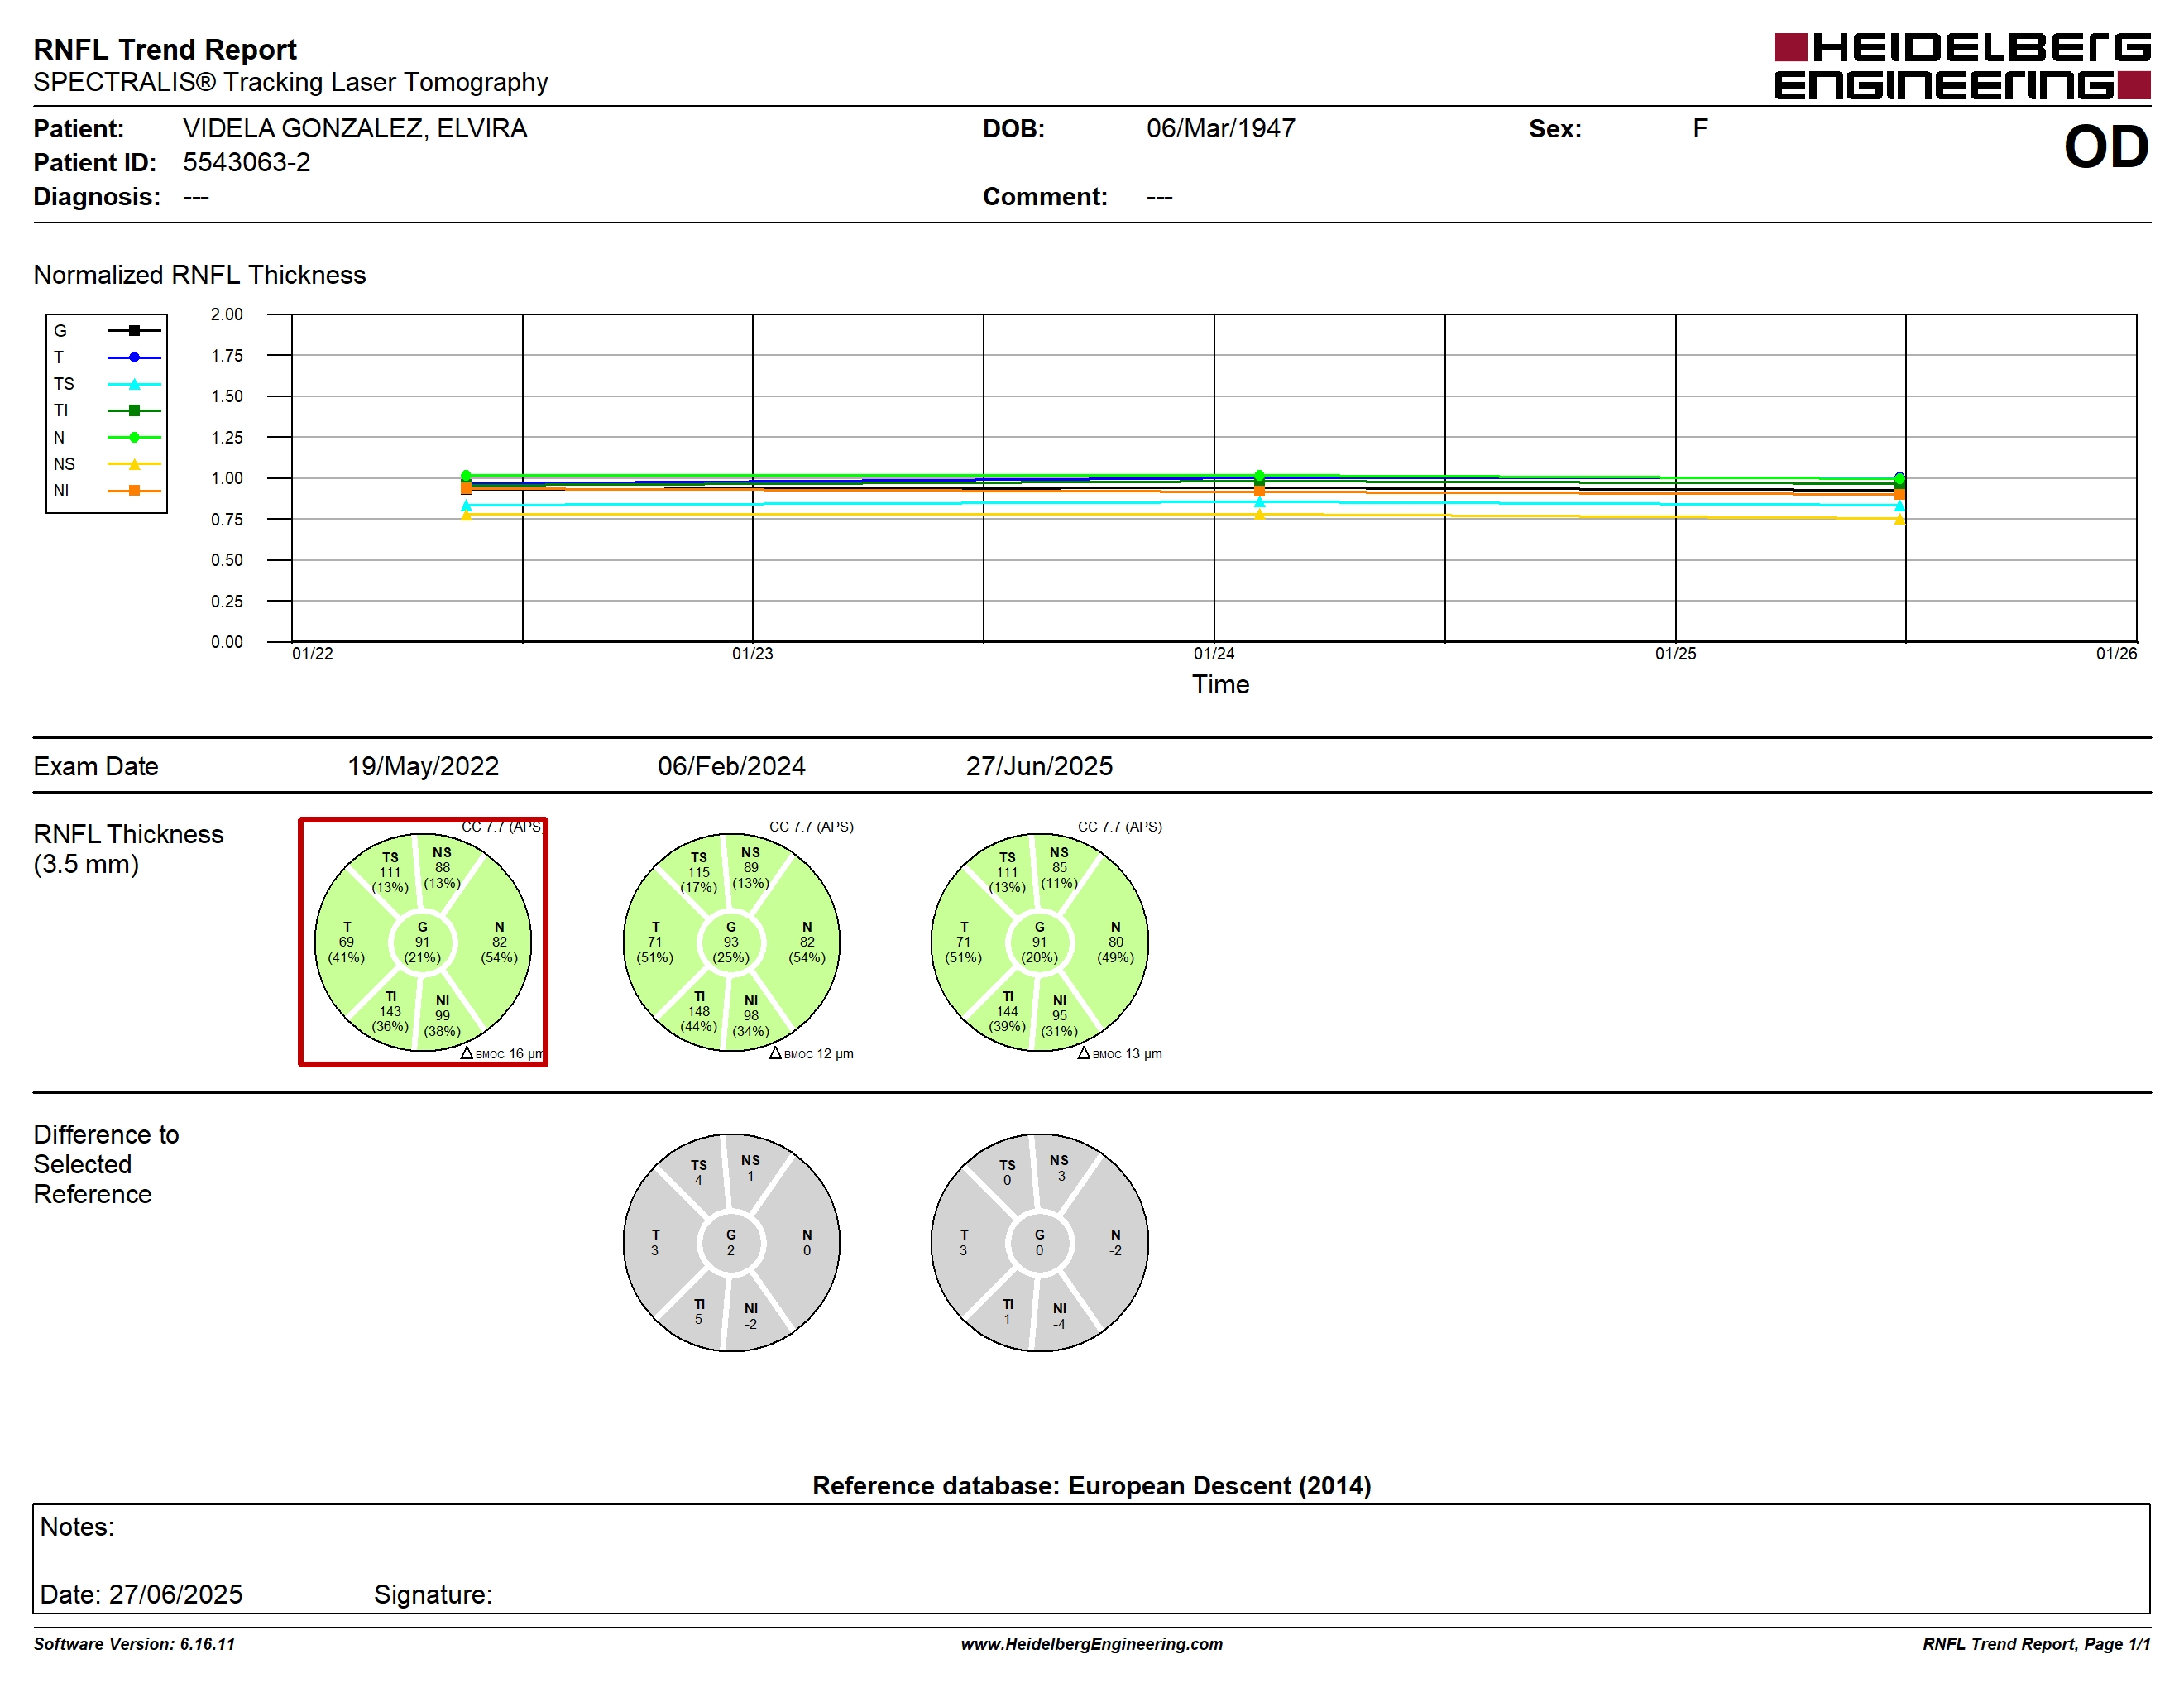Click RNFL Trend Report, Page 1/1 footer

(x=2036, y=1644)
